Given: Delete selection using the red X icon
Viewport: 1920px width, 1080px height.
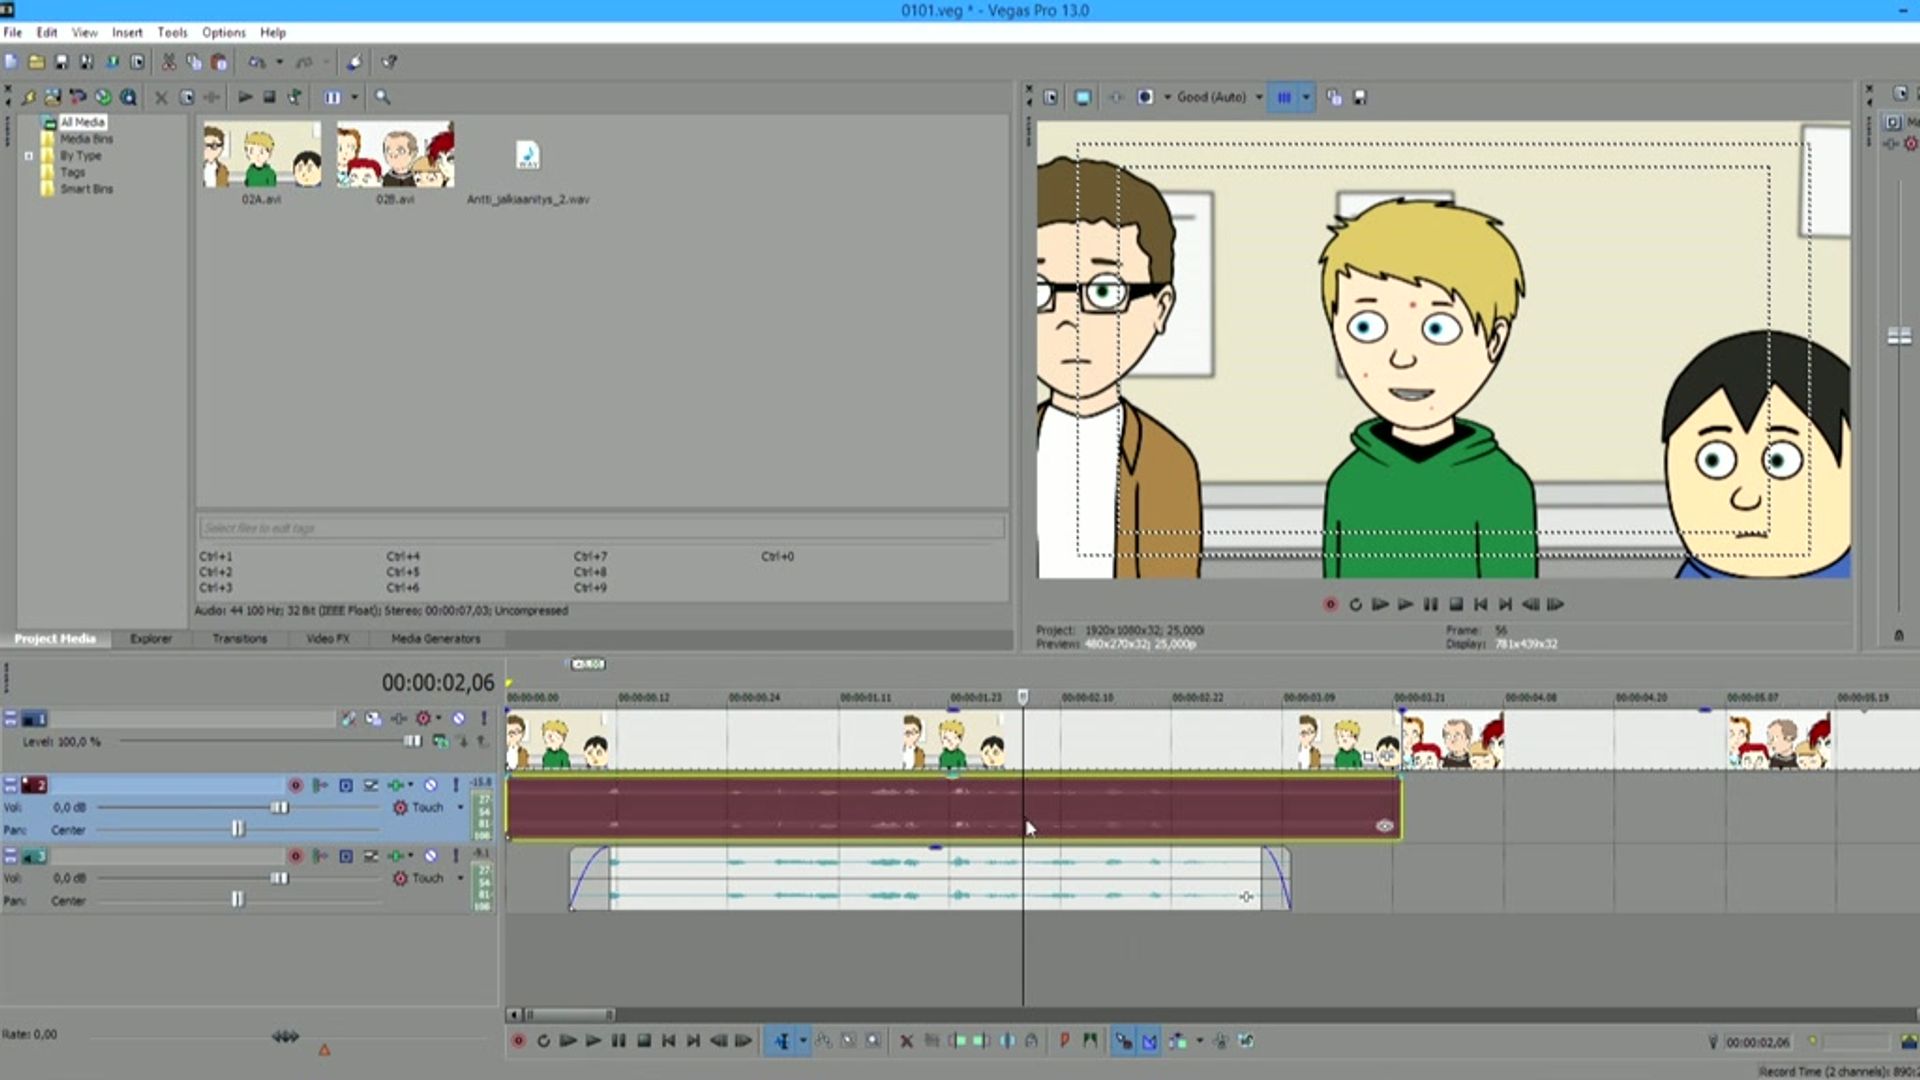Looking at the screenshot, I should coord(906,1041).
